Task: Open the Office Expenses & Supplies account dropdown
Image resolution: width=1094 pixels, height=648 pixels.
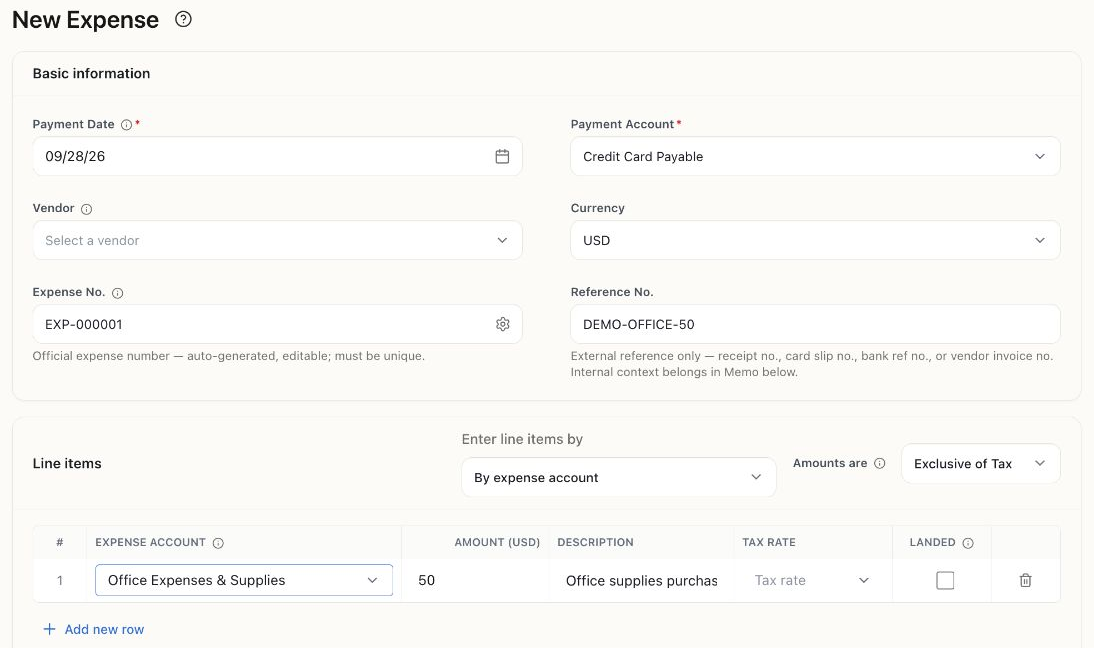Action: tap(243, 580)
